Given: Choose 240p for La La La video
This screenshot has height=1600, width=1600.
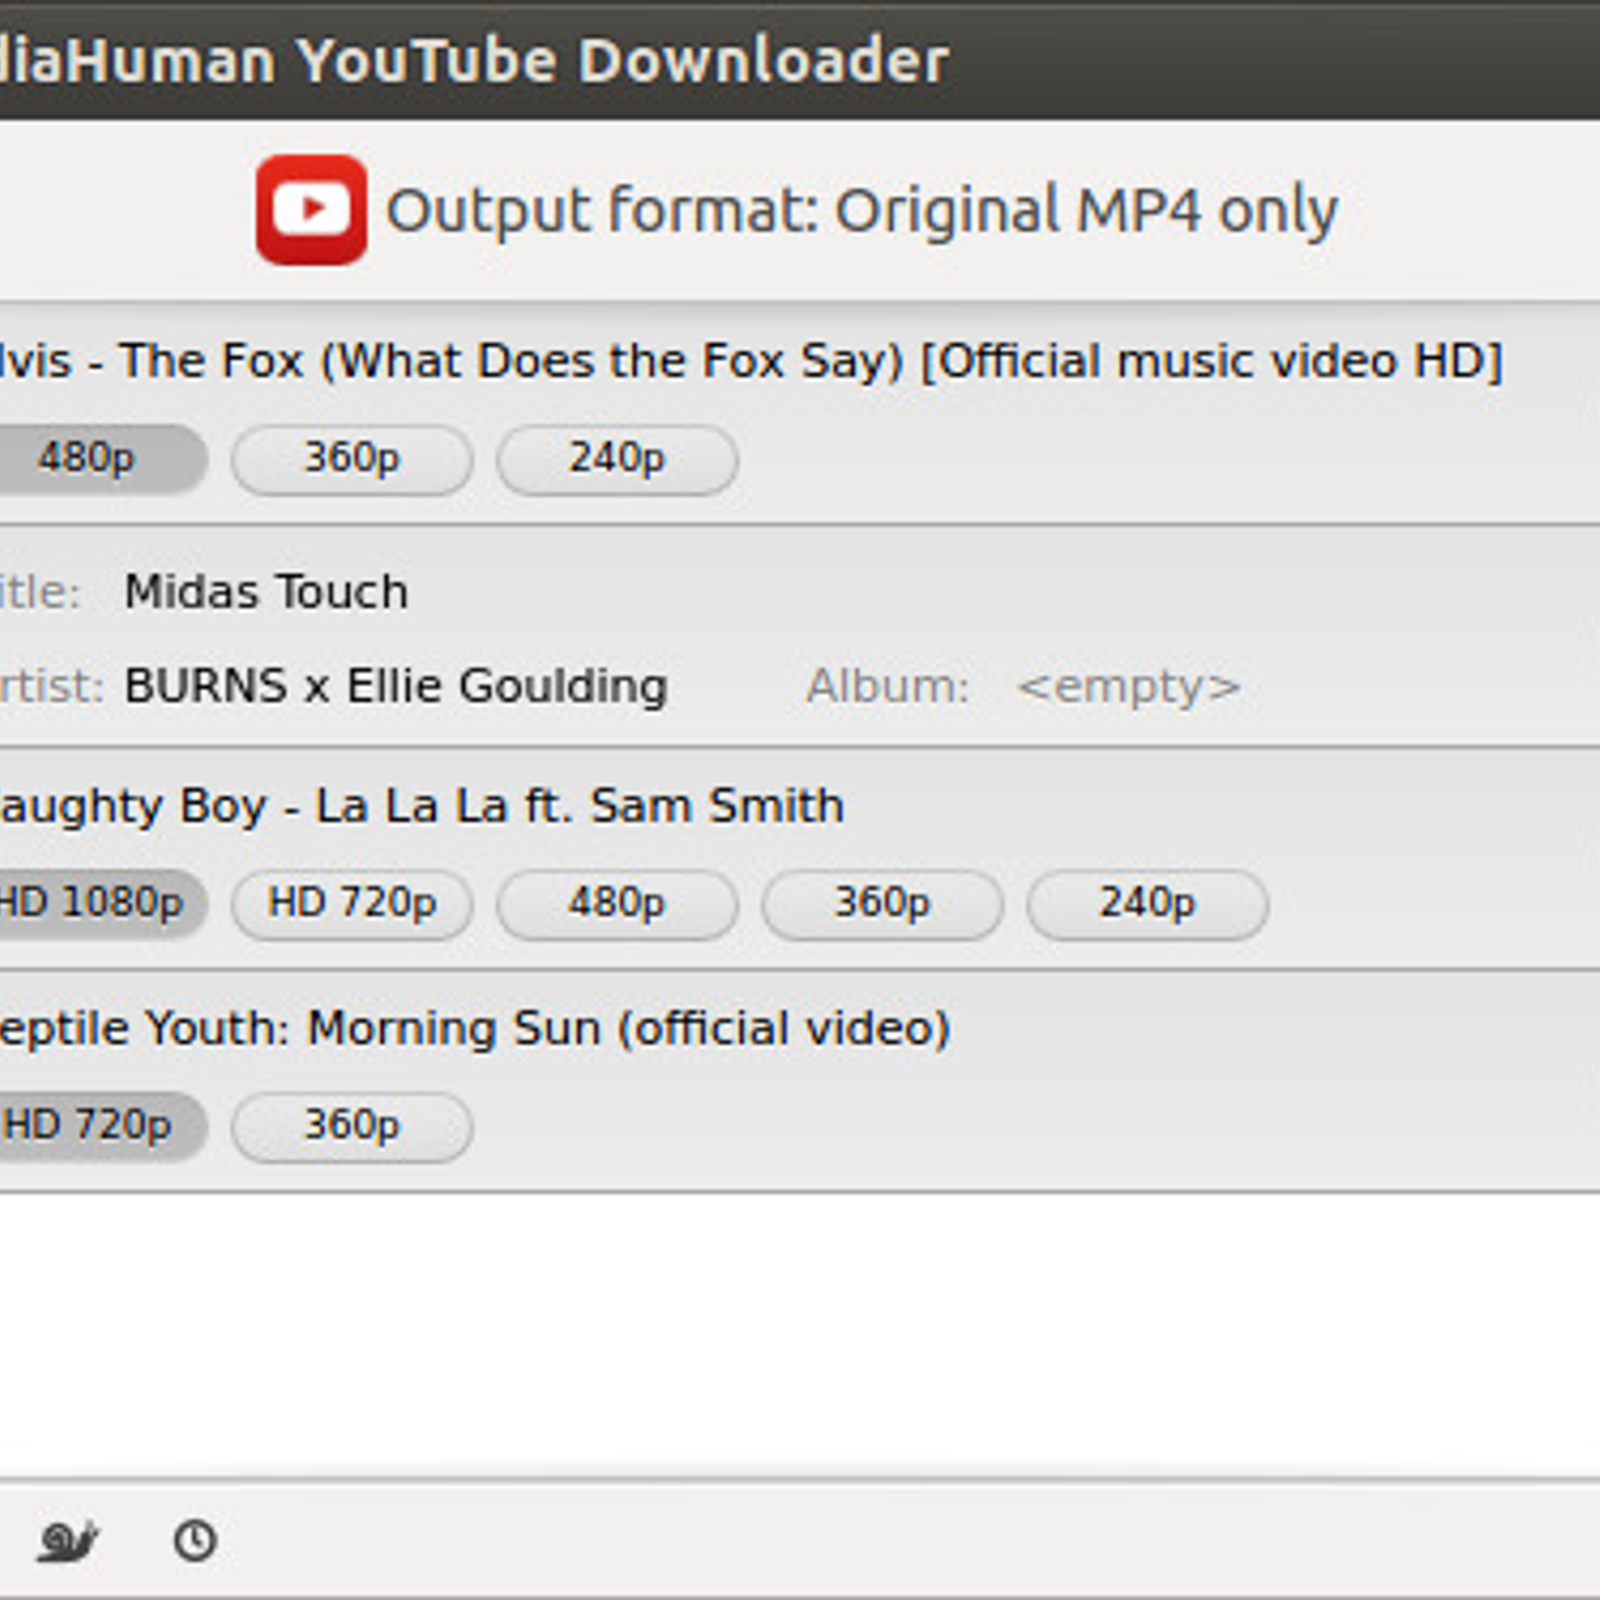Looking at the screenshot, I should click(1148, 904).
